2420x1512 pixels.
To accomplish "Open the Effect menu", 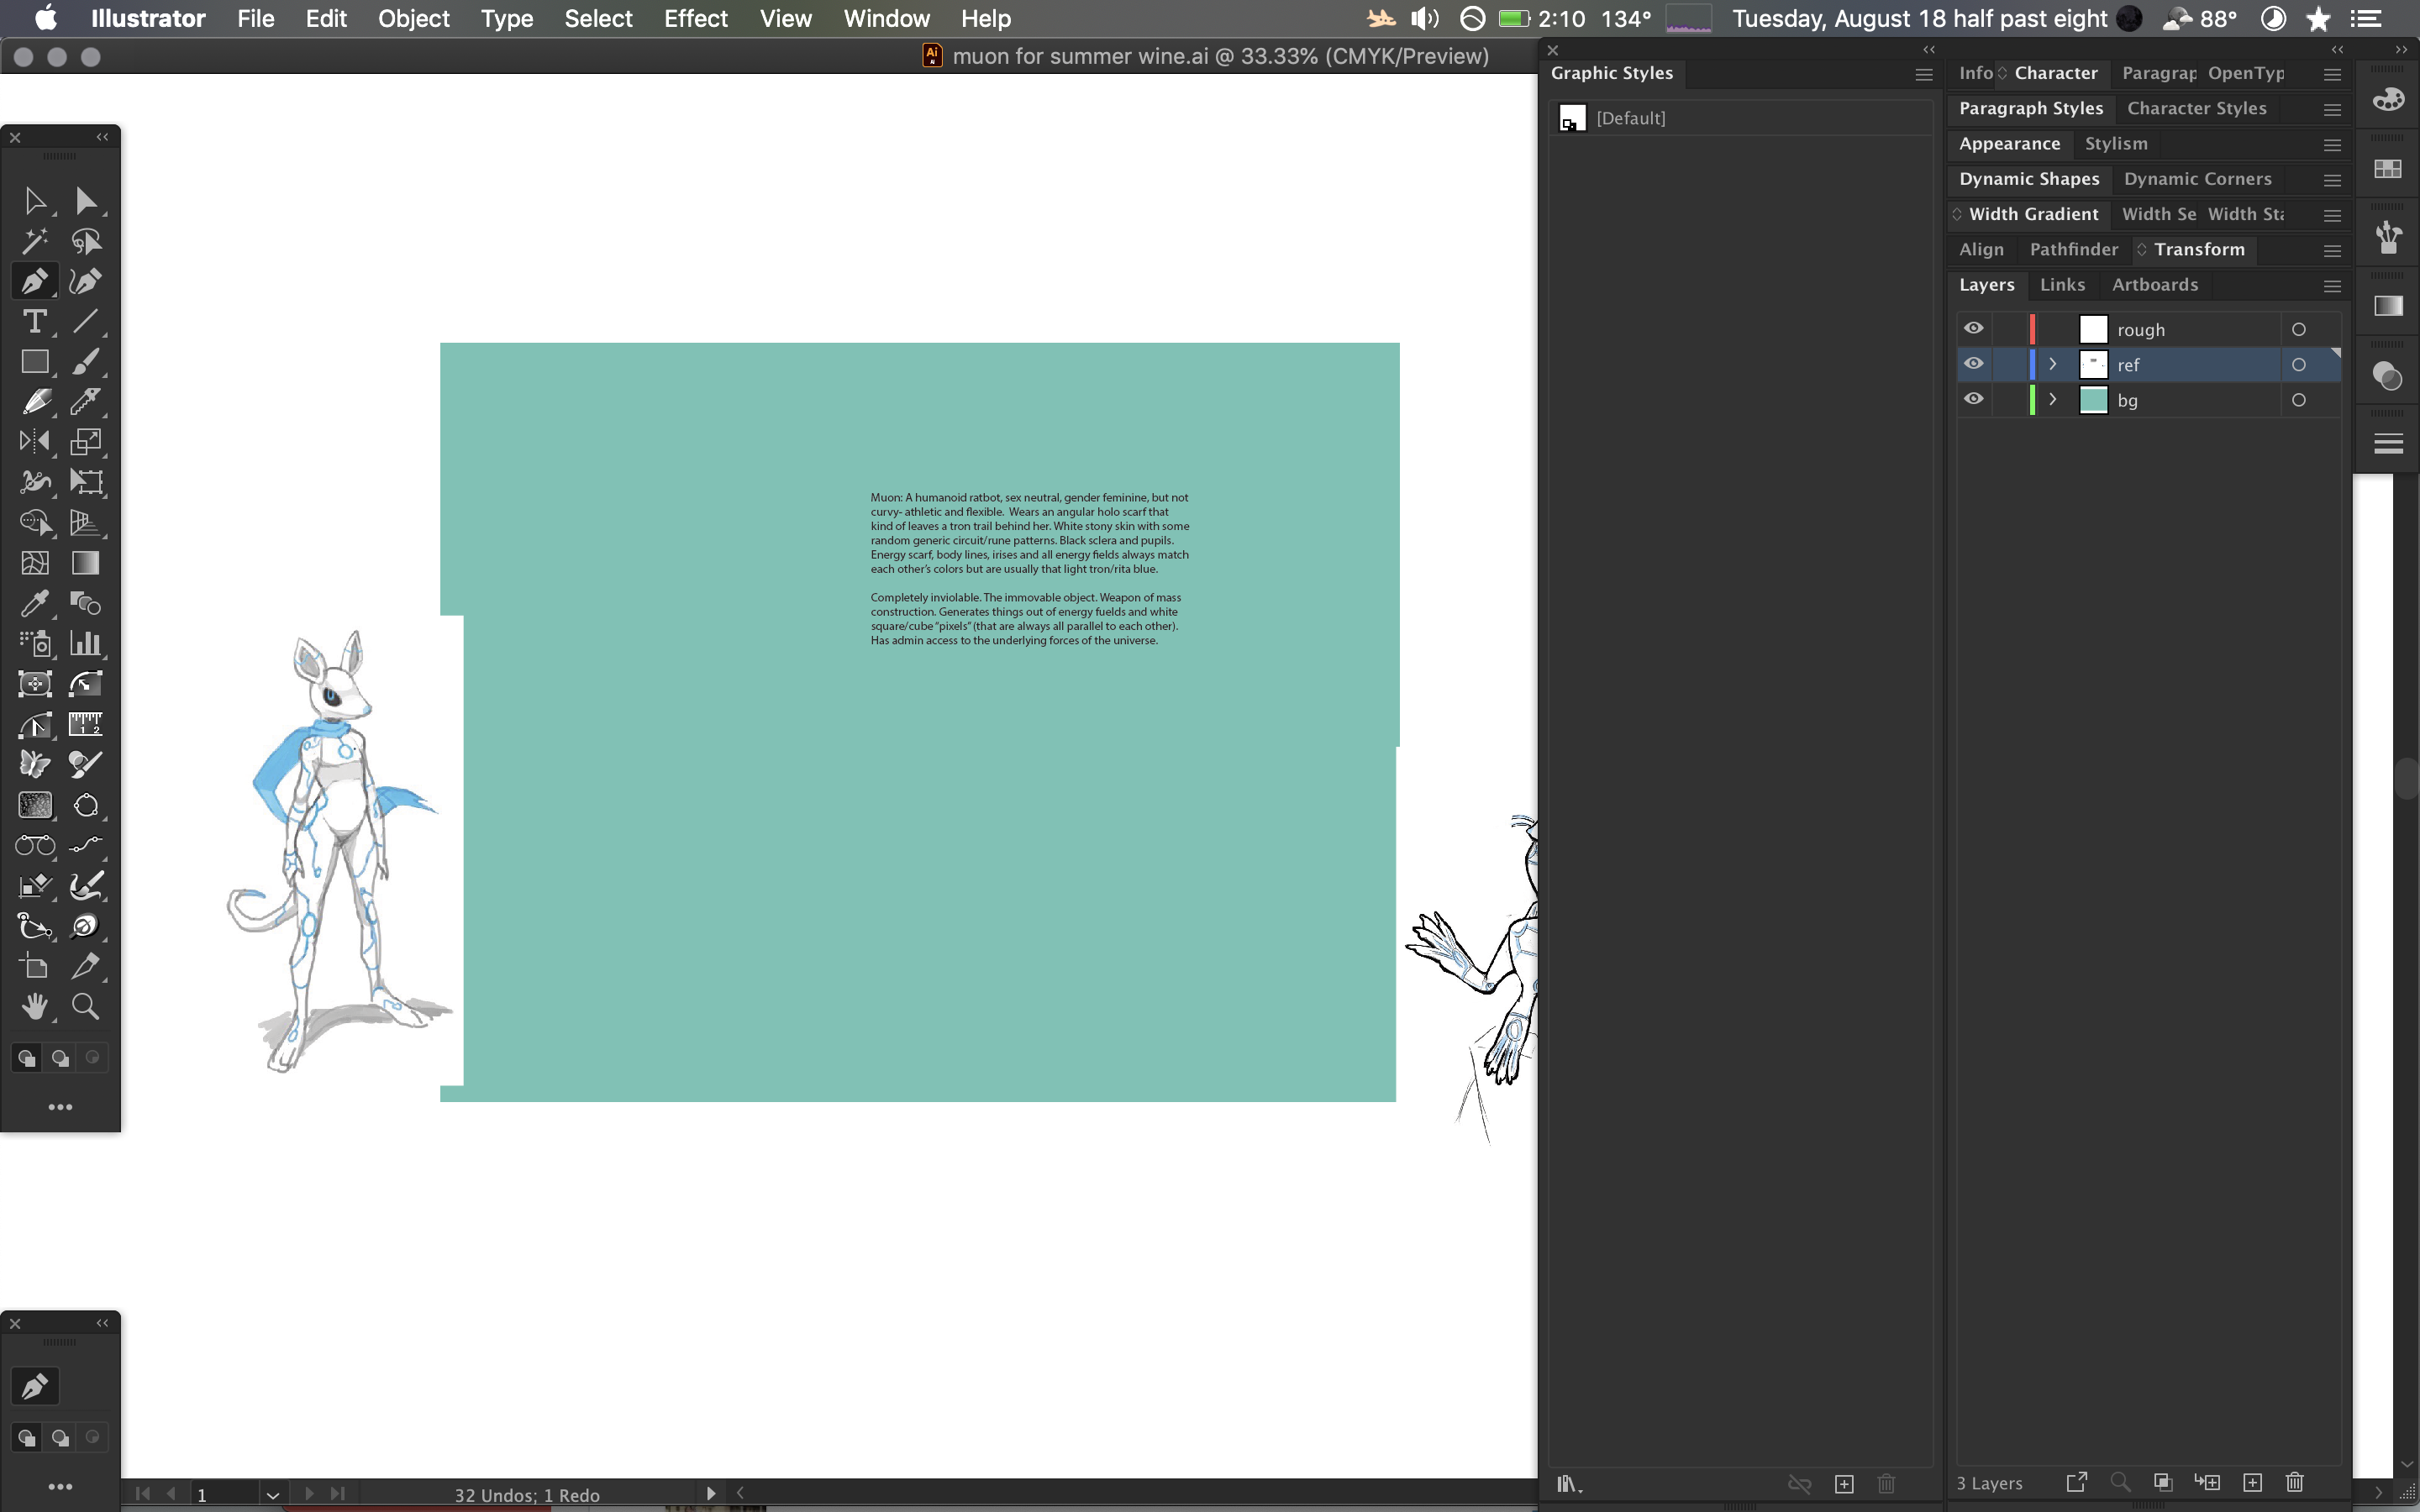I will click(695, 19).
